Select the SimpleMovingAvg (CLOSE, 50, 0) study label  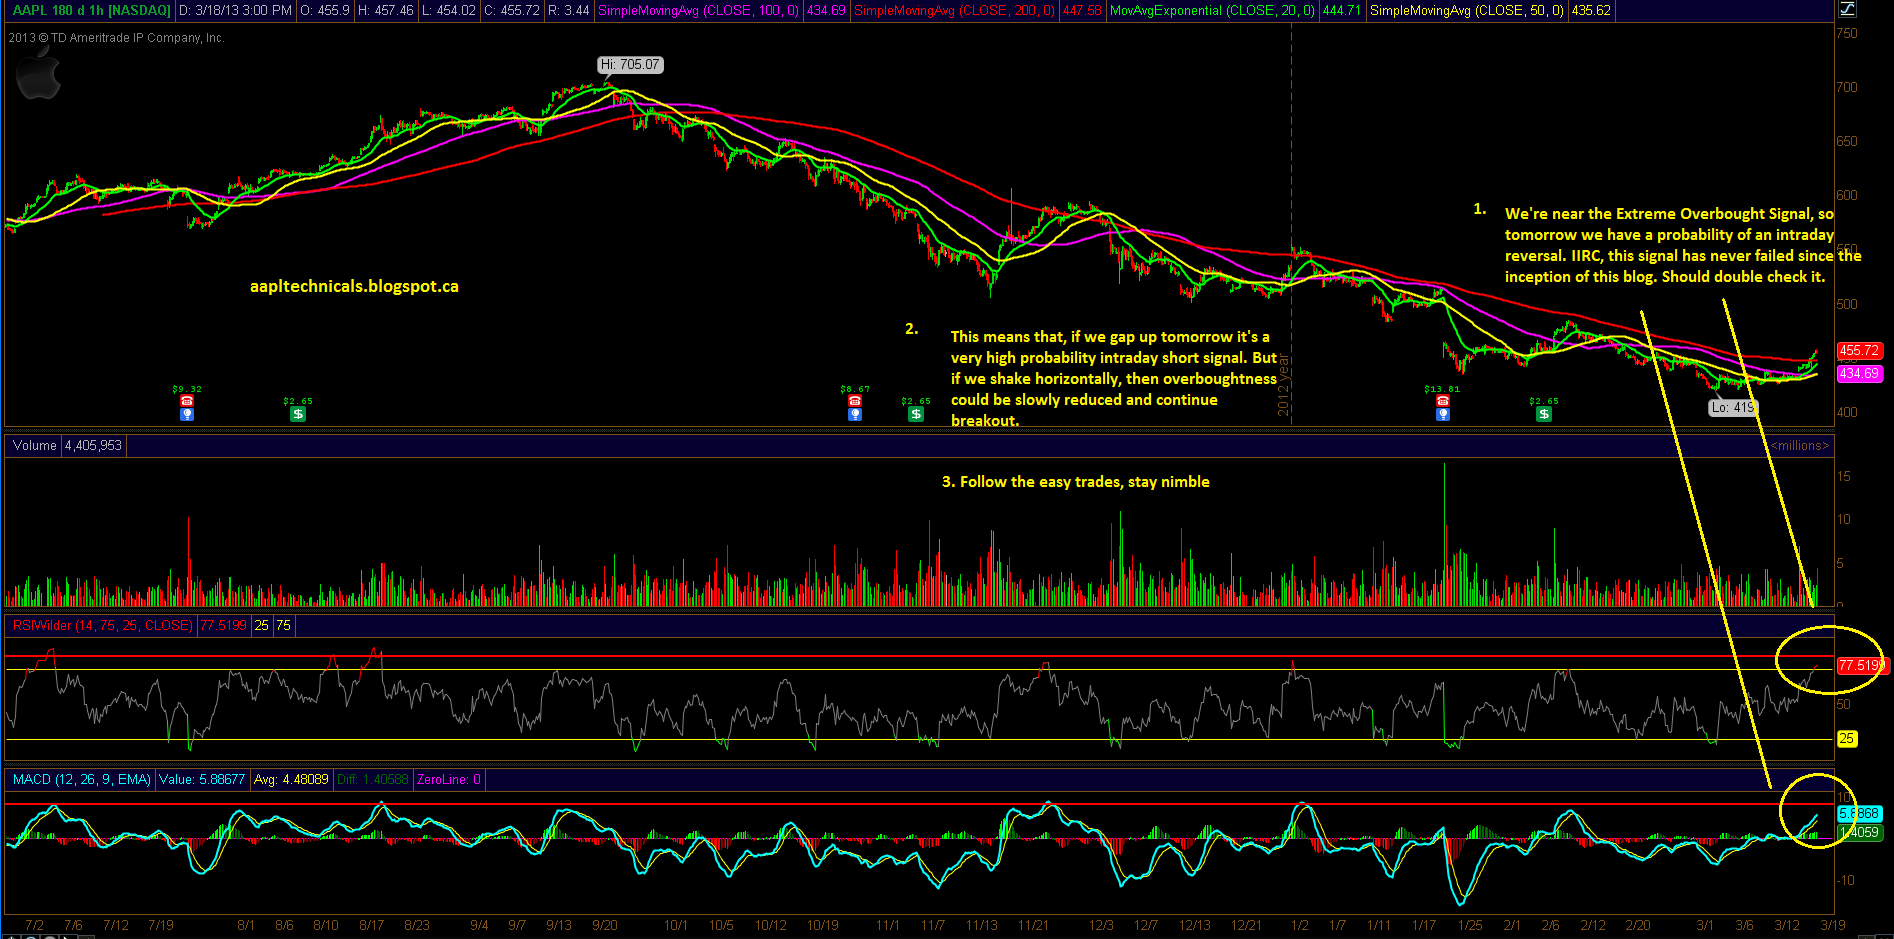[1466, 10]
